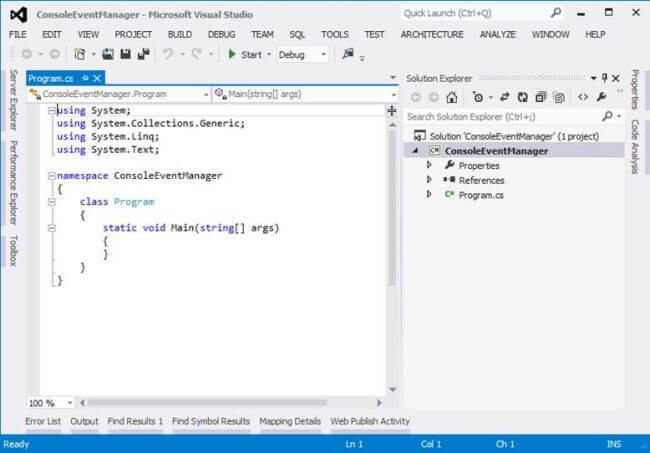650x453 pixels.
Task: Open the BUILD menu
Action: point(179,34)
